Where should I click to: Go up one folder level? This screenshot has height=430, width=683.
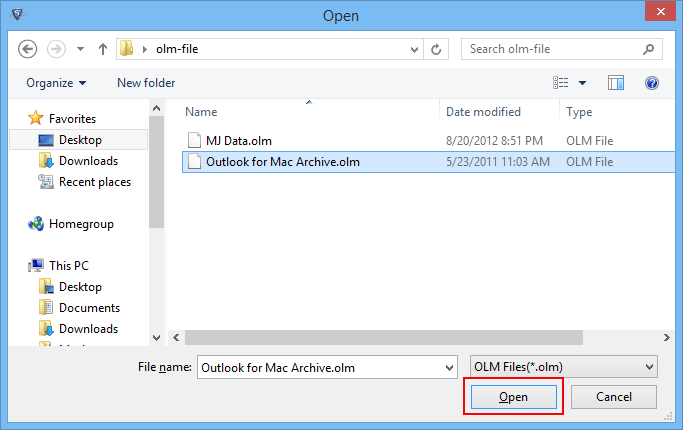coord(103,49)
